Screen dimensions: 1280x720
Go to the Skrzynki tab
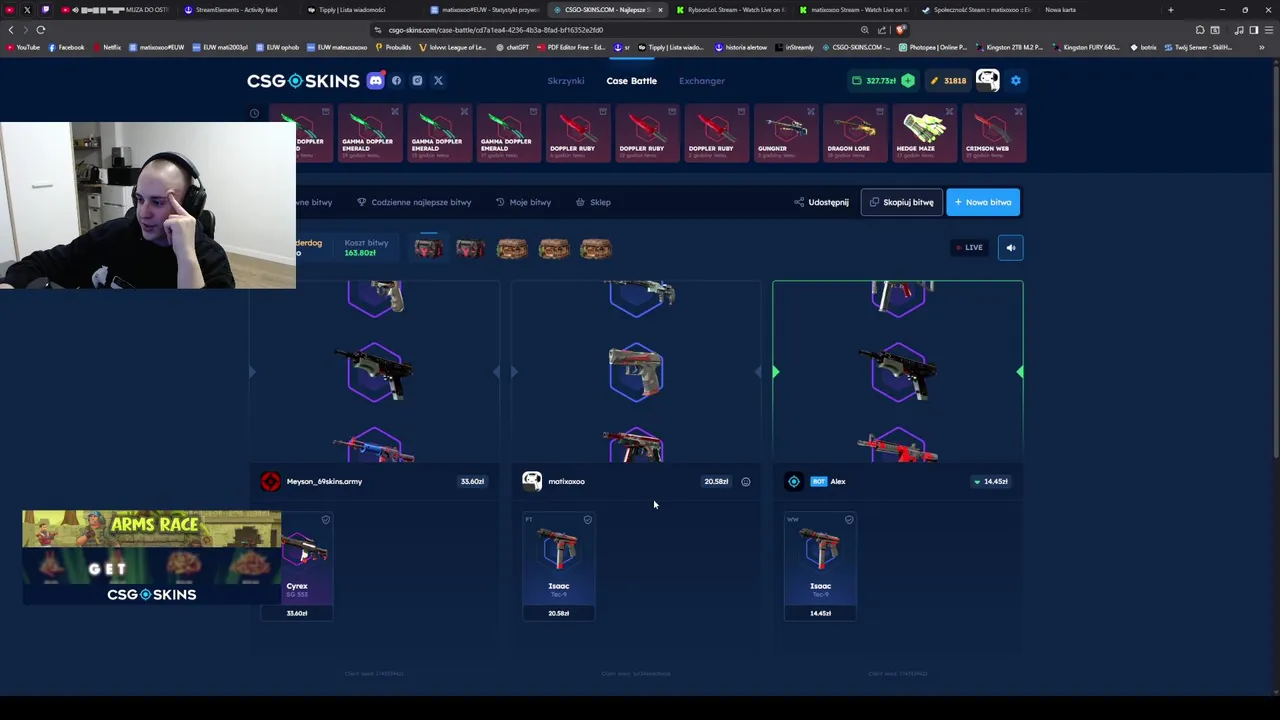(566, 81)
